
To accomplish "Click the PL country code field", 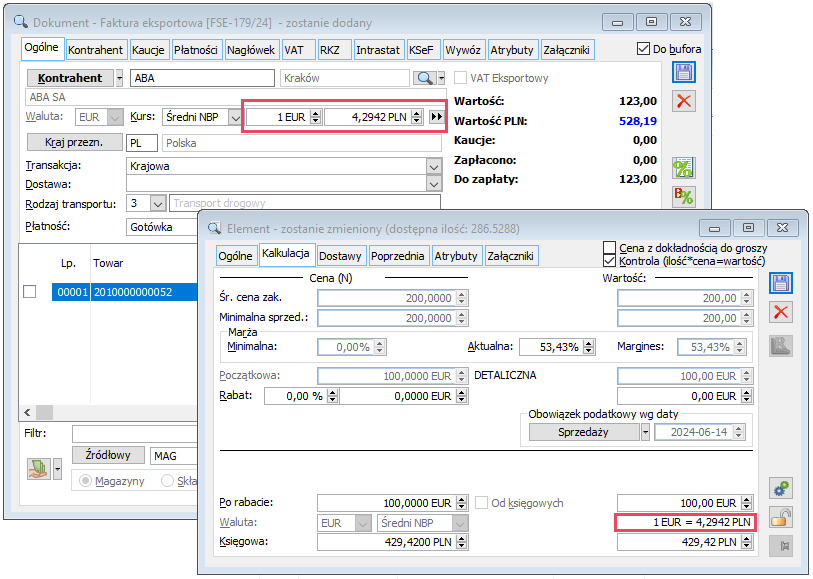I will 142,143.
